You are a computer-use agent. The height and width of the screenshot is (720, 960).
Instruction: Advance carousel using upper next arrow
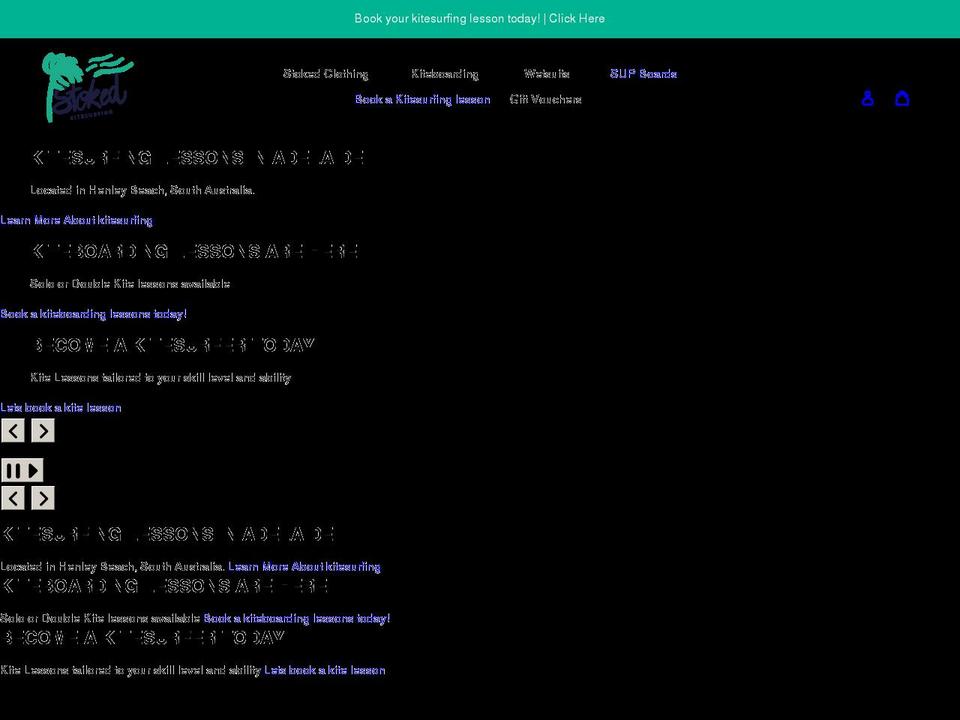[x=43, y=430]
